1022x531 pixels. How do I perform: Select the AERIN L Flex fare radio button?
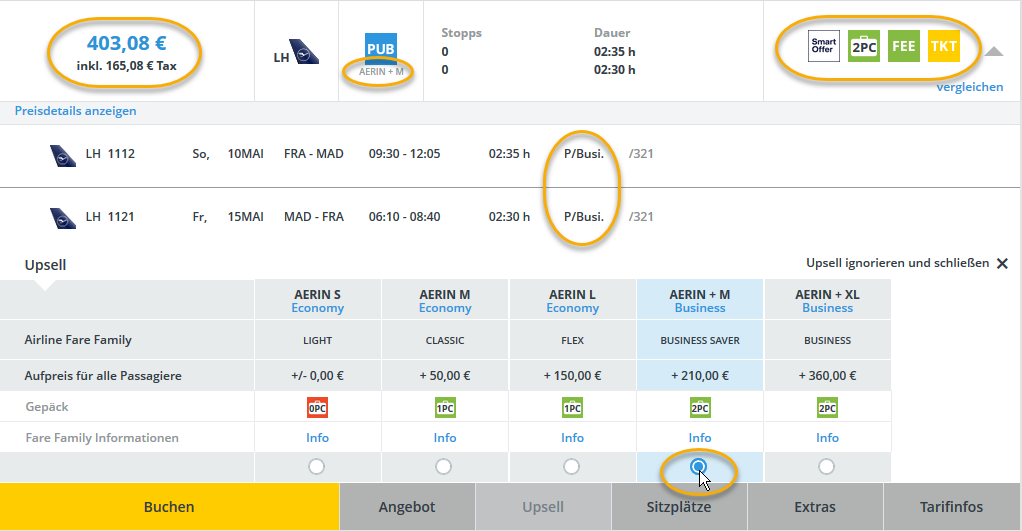(572, 466)
